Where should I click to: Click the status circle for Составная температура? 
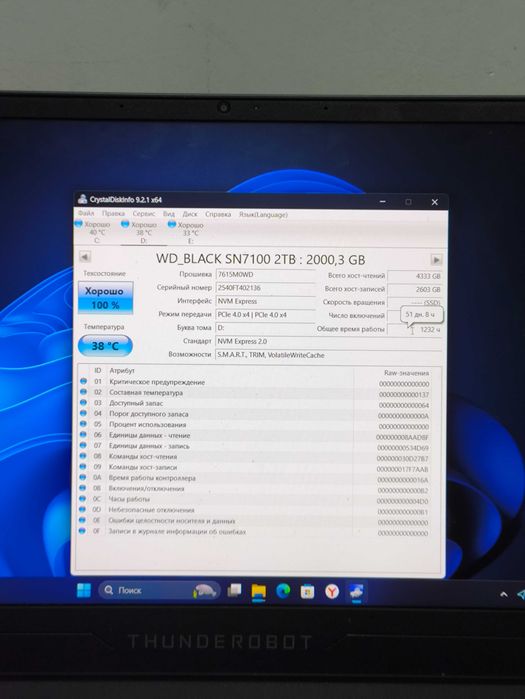(83, 392)
